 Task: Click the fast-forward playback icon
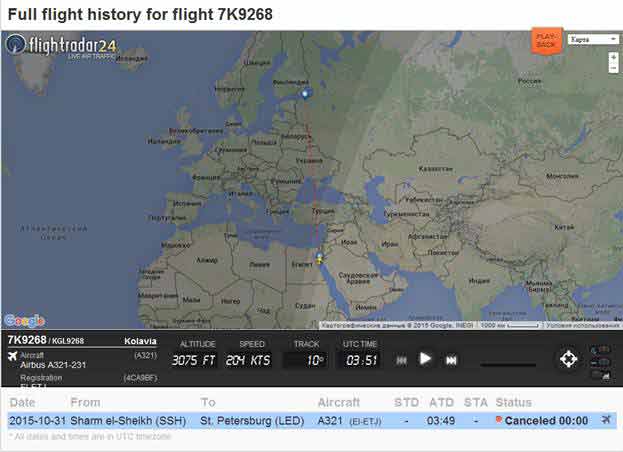(451, 359)
